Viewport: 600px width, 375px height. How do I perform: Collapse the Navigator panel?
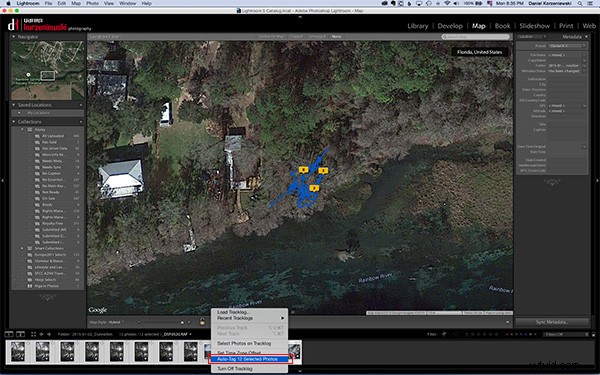[x=14, y=37]
